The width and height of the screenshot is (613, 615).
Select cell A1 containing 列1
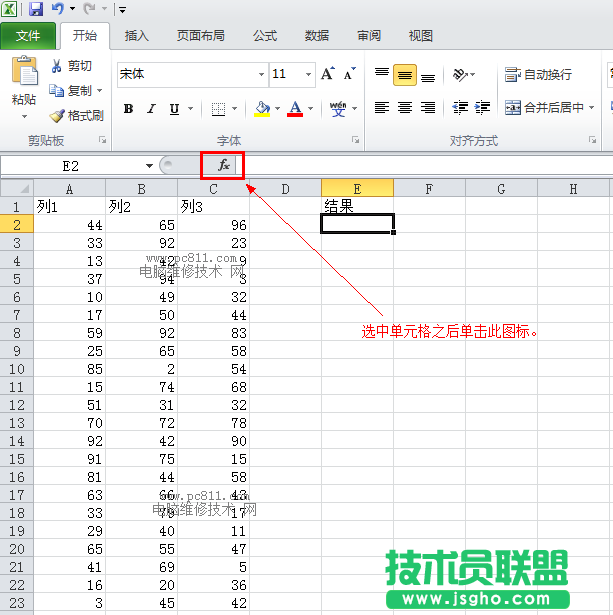[x=69, y=206]
